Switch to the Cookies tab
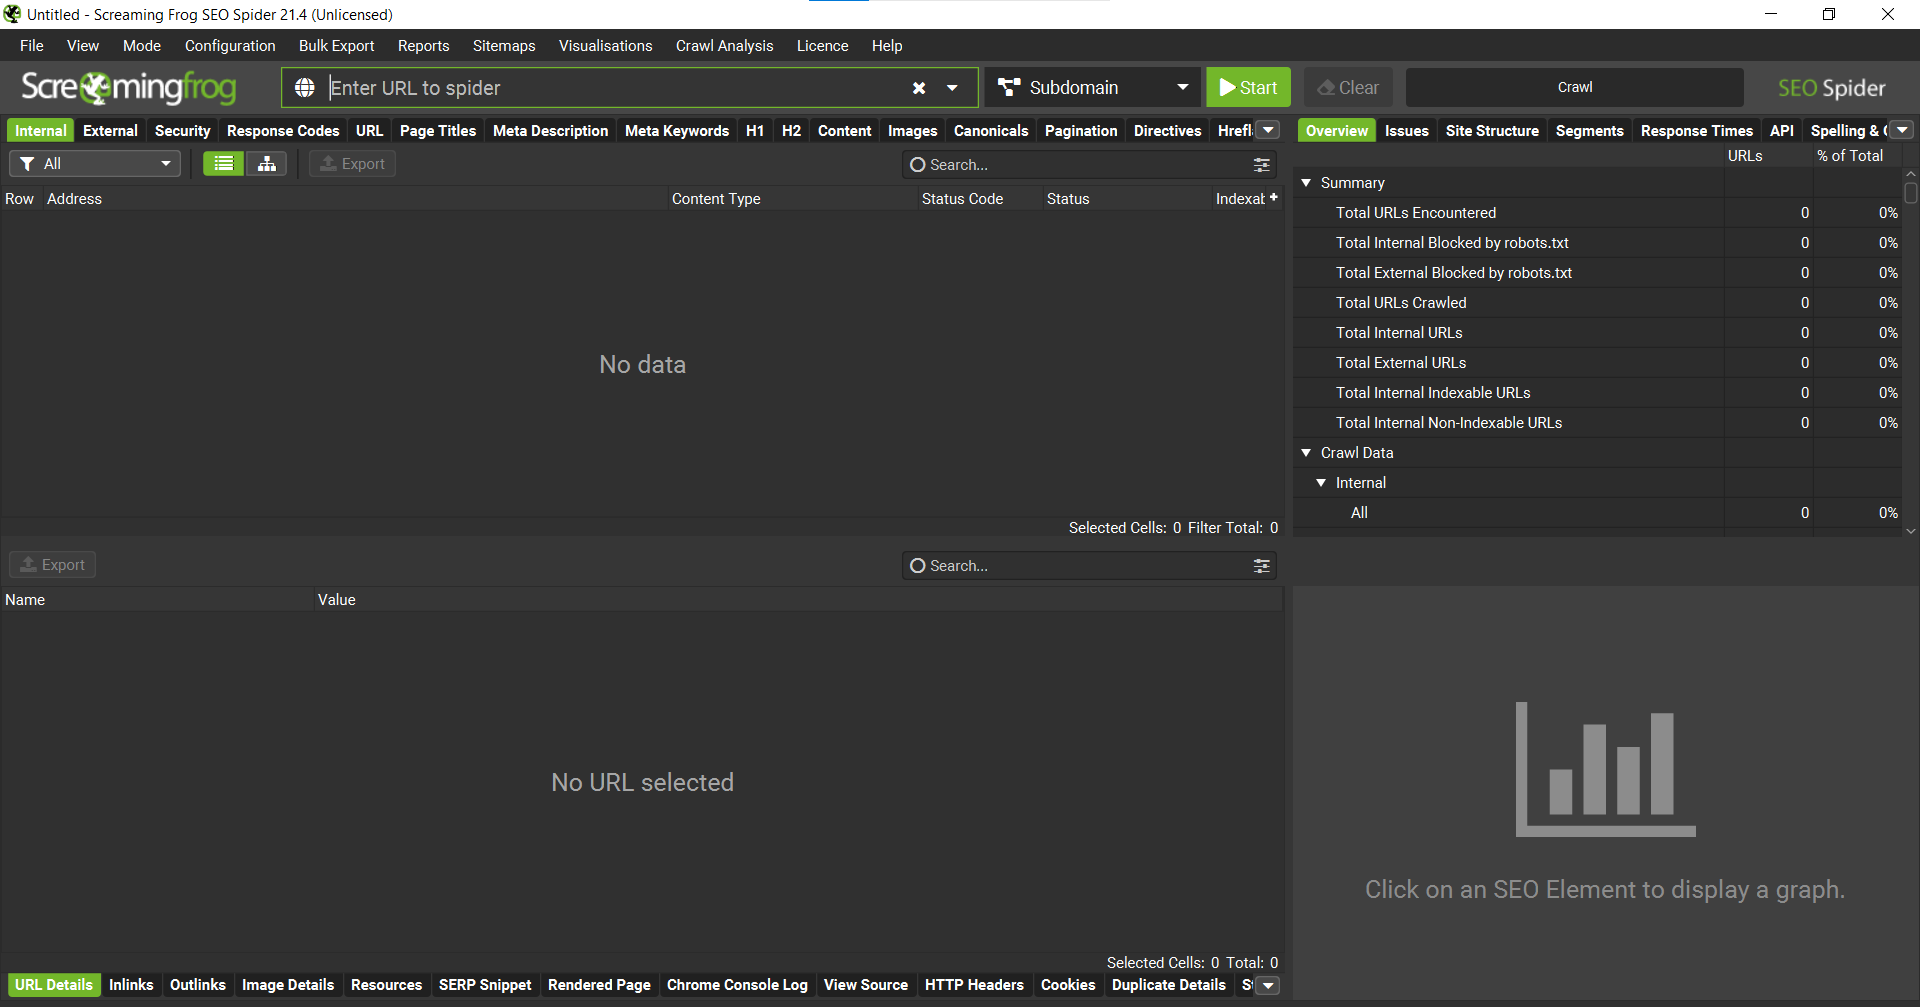Screen dimensions: 1920x1007 click(x=1068, y=985)
